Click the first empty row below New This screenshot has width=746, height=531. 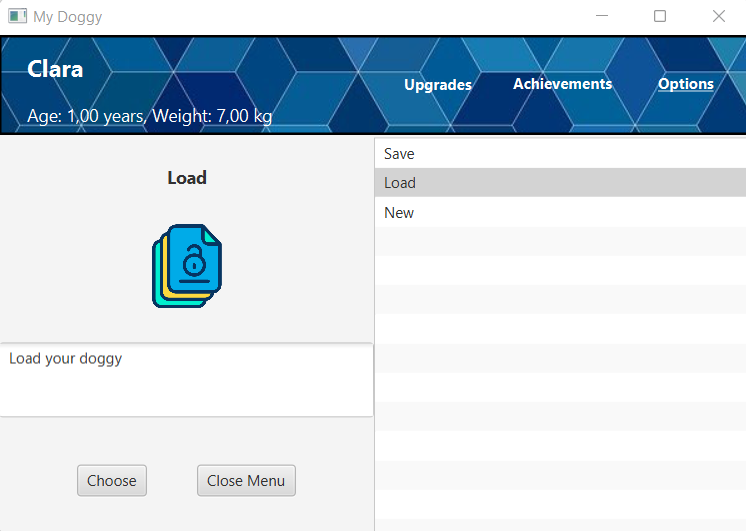(x=560, y=241)
